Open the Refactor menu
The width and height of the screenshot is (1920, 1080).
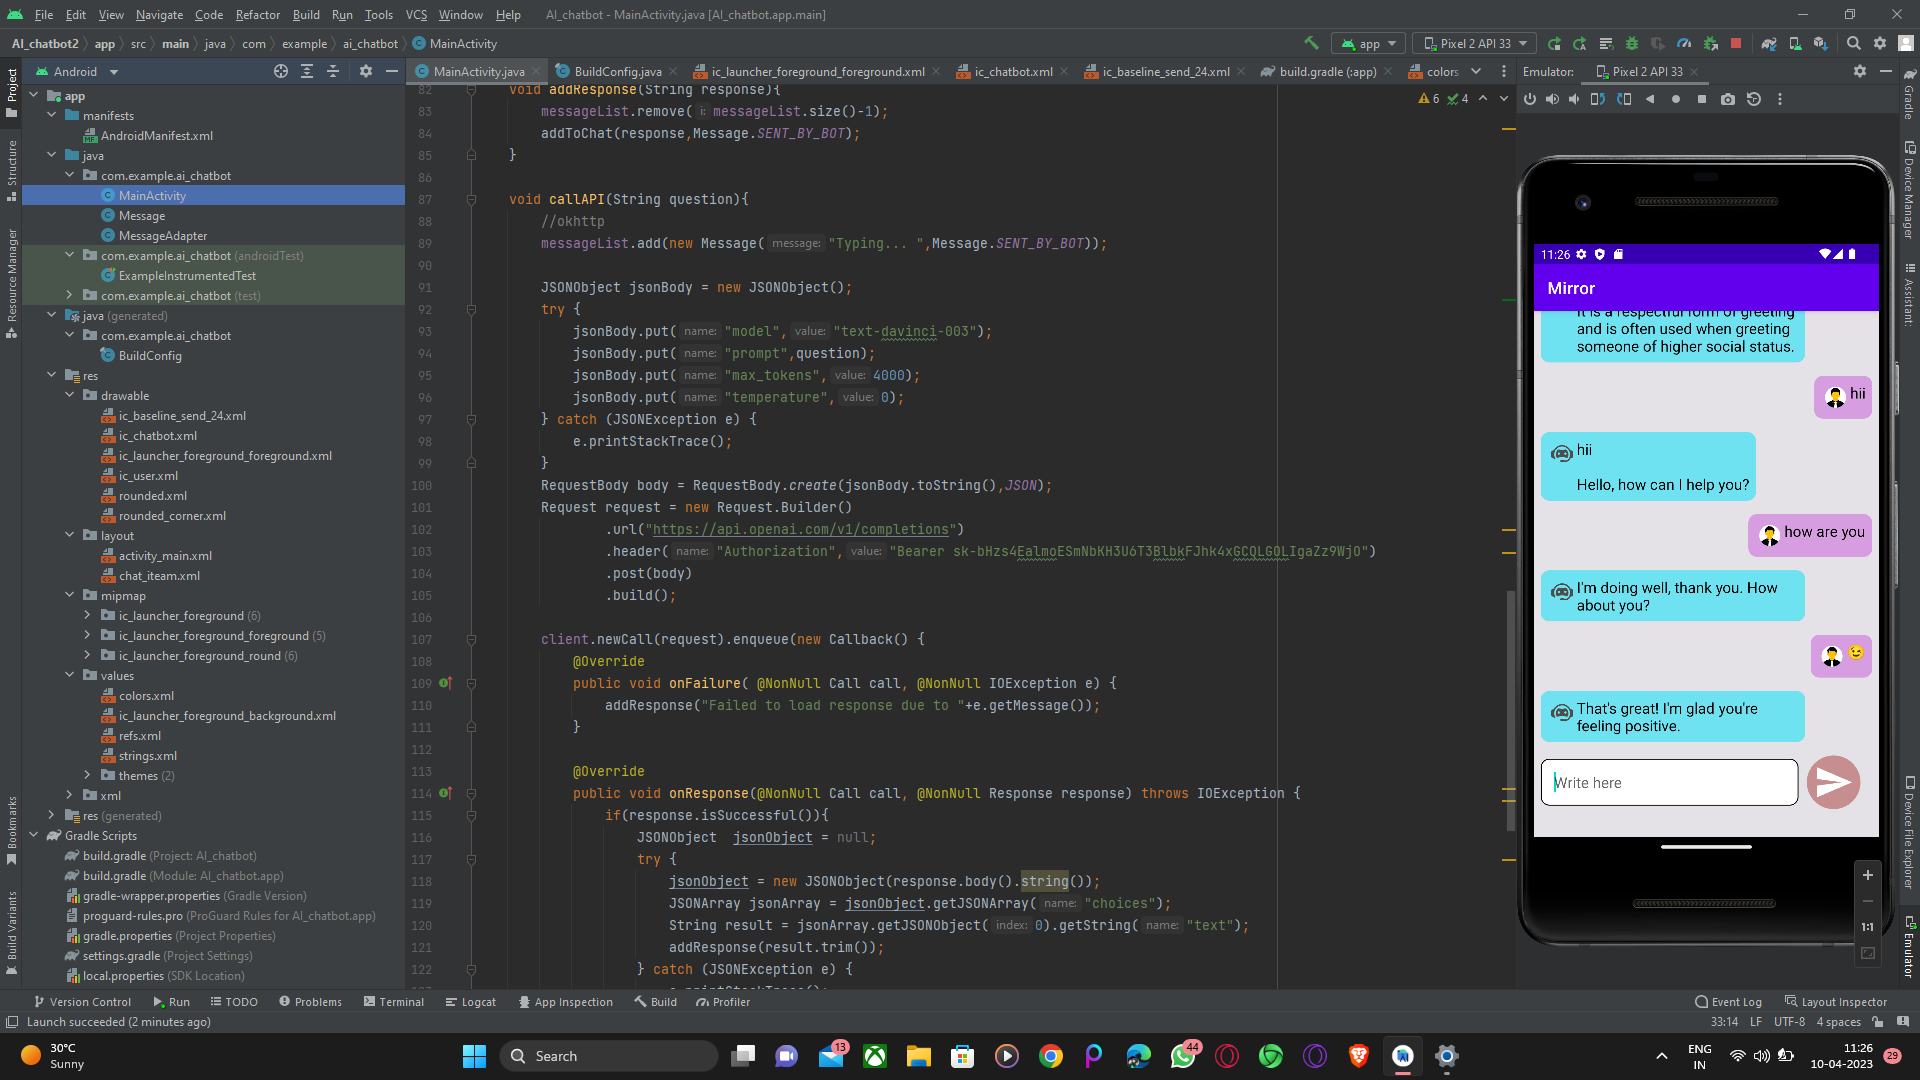coord(257,14)
